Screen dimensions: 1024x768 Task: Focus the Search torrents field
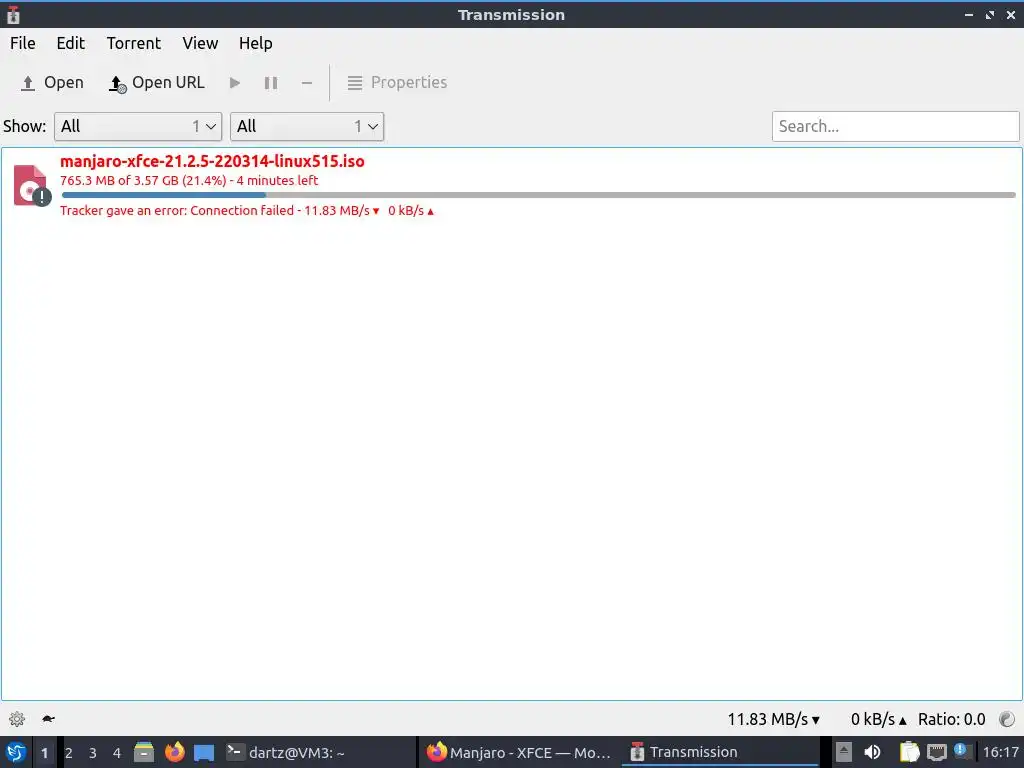895,126
